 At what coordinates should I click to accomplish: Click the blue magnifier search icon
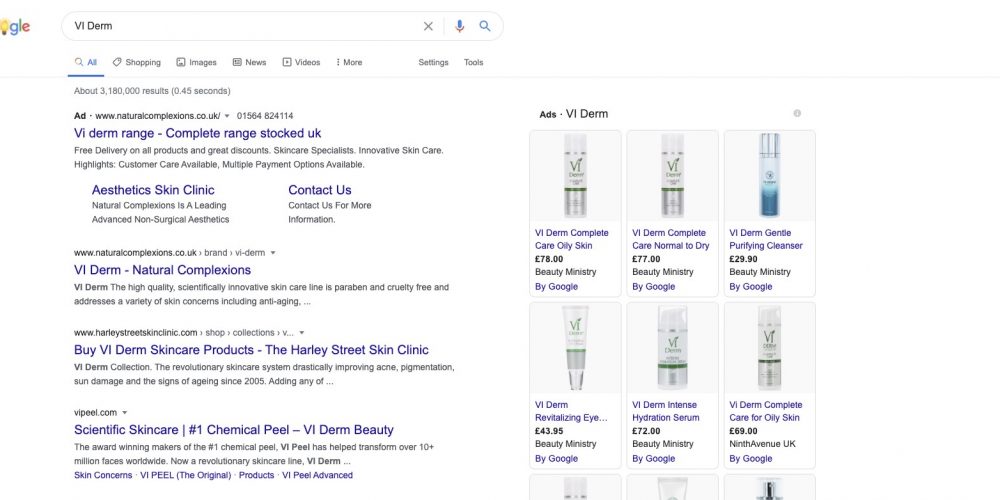pos(485,26)
